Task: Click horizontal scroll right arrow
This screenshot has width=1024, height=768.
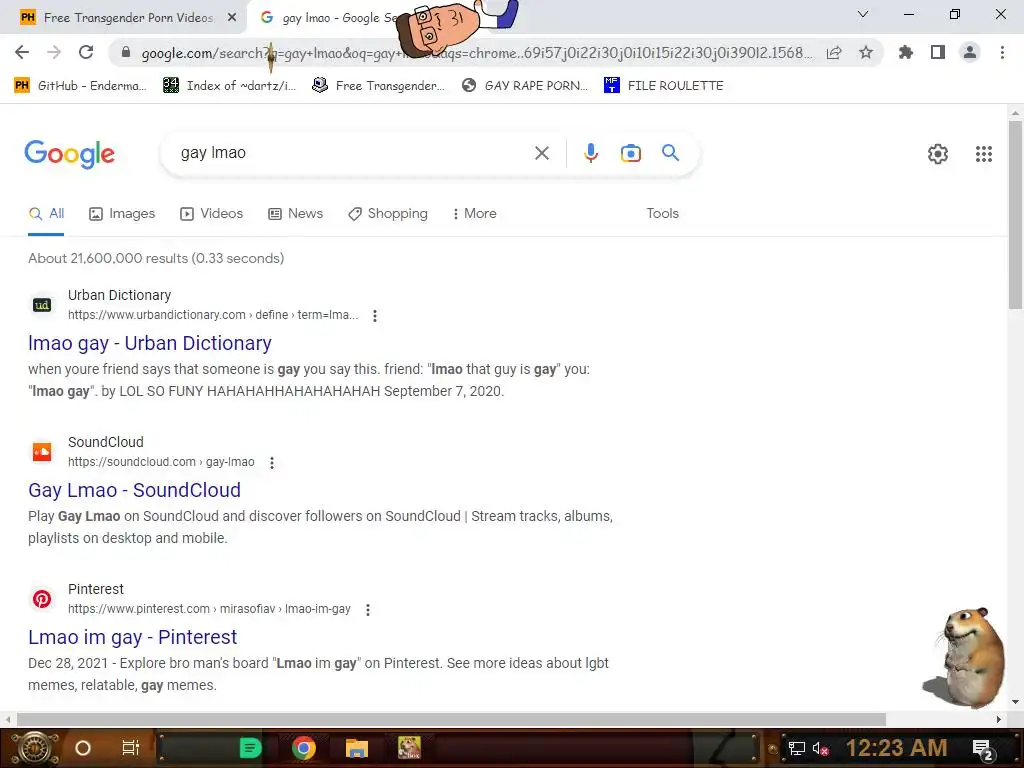Action: pyautogui.click(x=999, y=719)
